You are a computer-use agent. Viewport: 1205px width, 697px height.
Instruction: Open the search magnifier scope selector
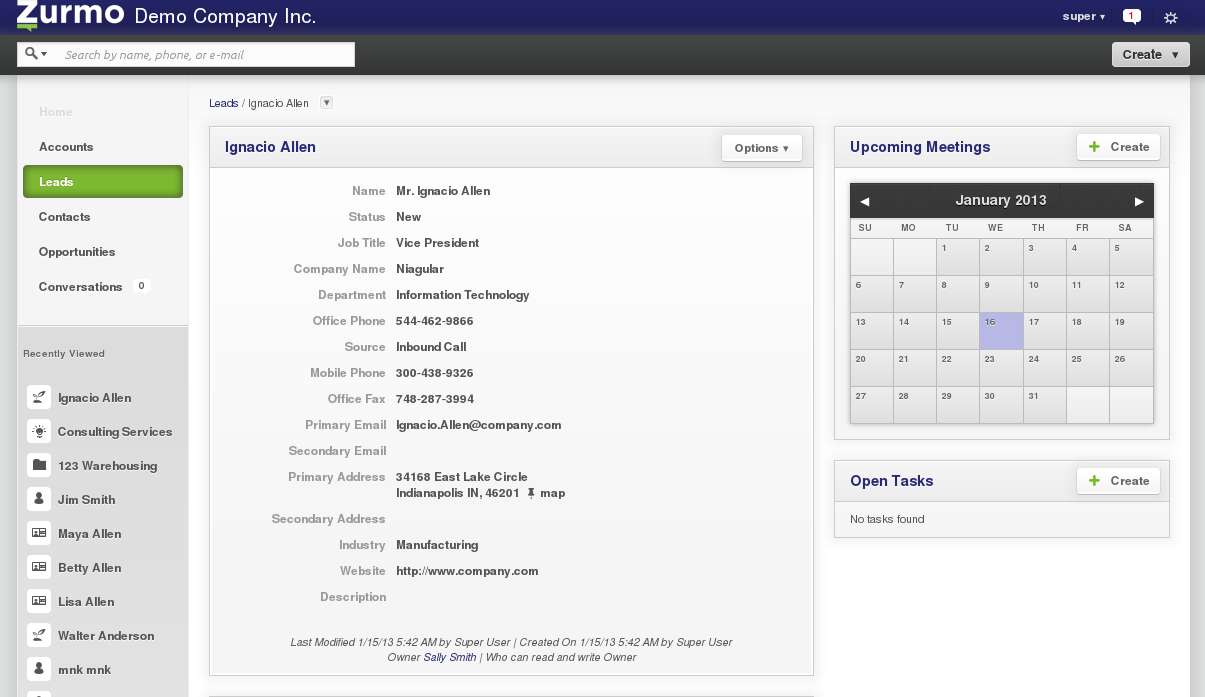coord(37,54)
